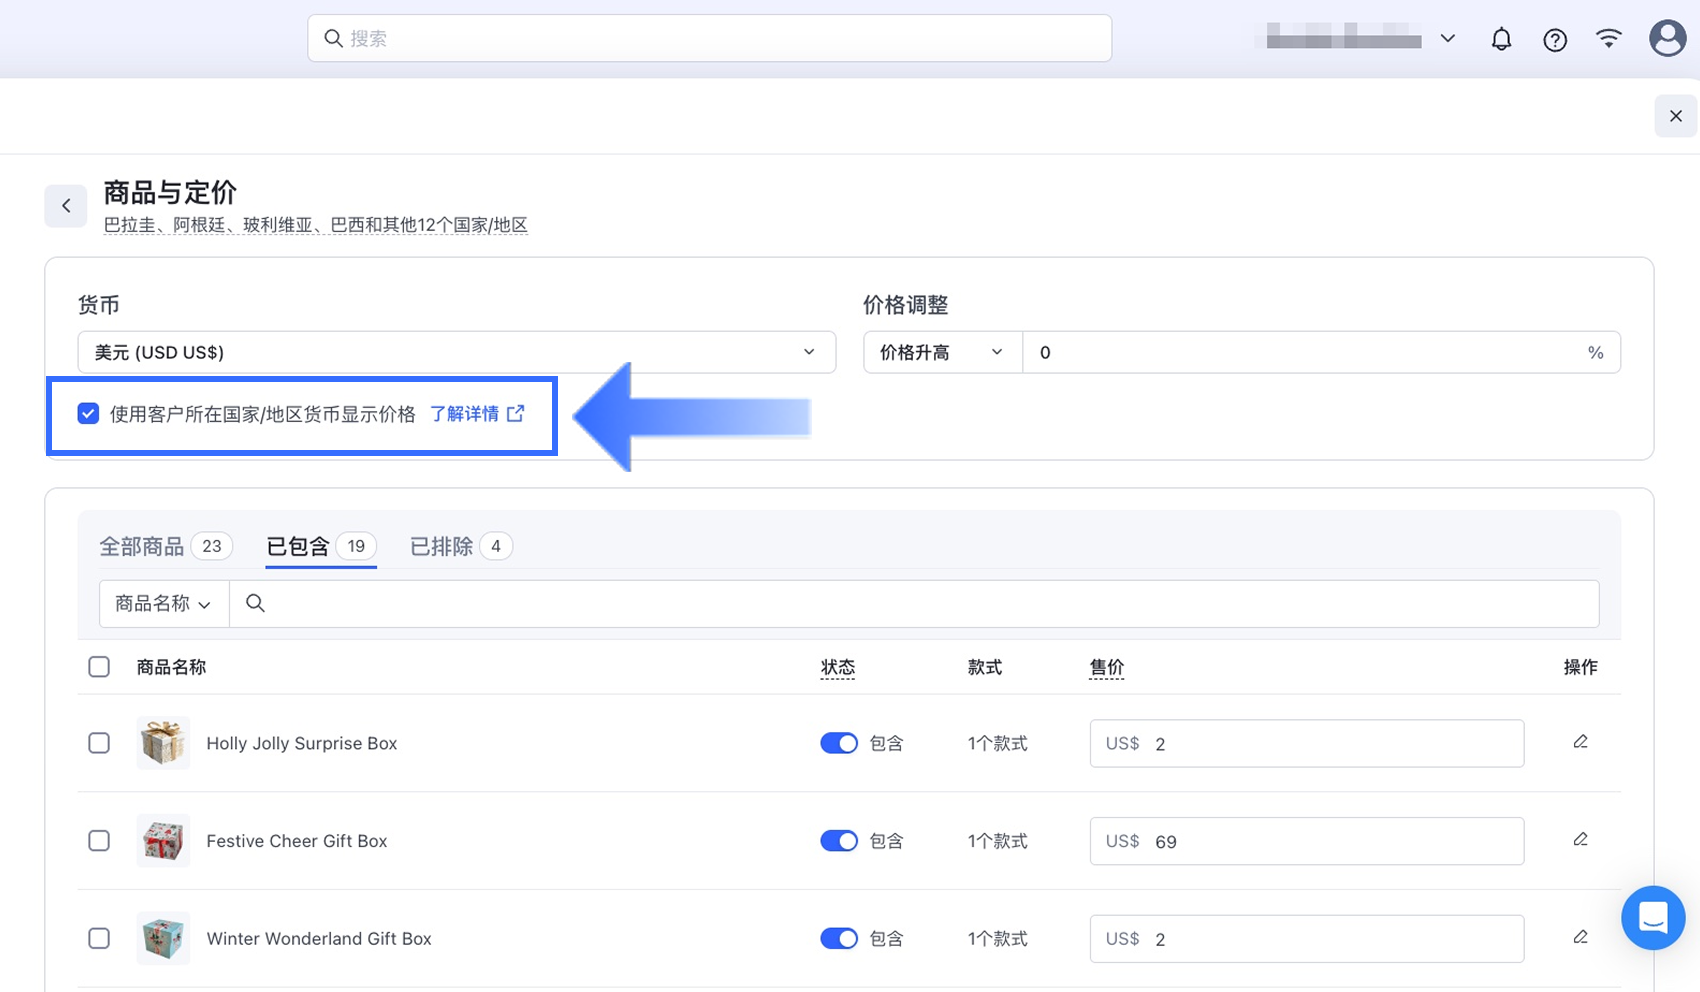Click the blurred account name in header
The width and height of the screenshot is (1700, 992).
[x=1340, y=38]
